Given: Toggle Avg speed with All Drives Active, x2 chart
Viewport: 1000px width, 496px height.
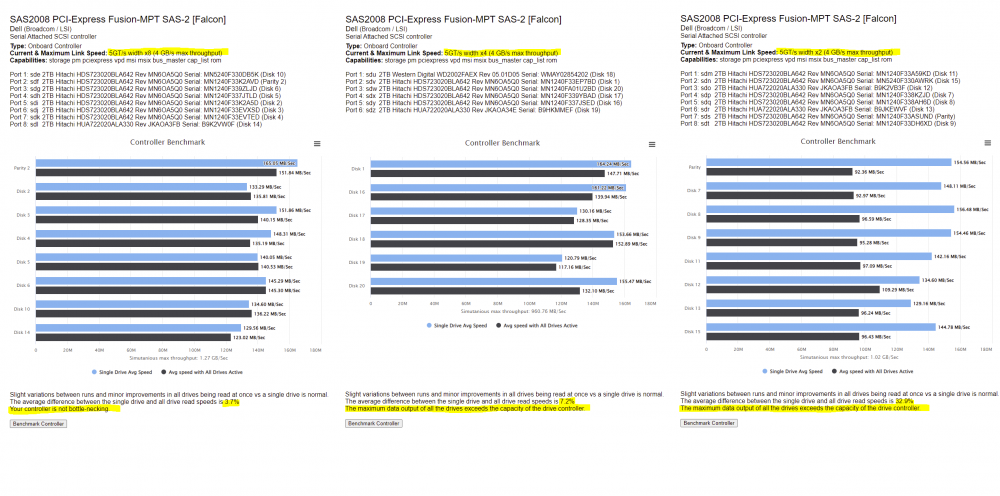Looking at the screenshot, I should coord(872,371).
